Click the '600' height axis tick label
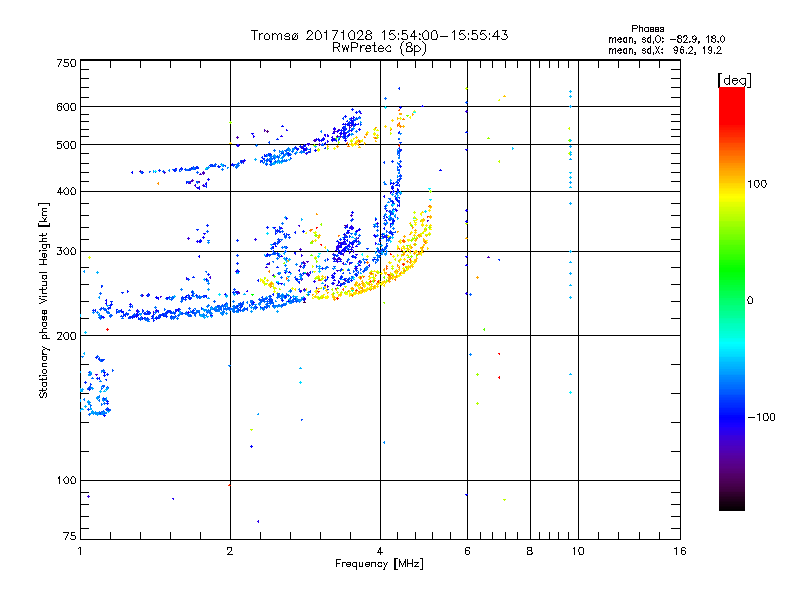 click(66, 107)
